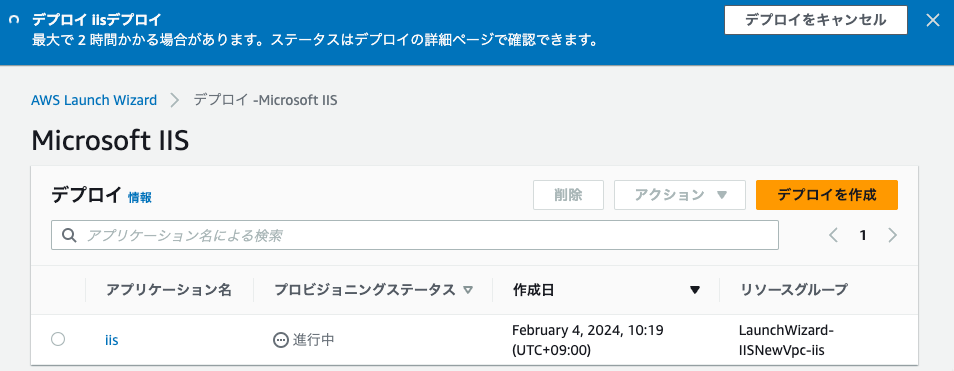This screenshot has width=954, height=371.
Task: Go to previous page arrow
Action: (x=834, y=235)
